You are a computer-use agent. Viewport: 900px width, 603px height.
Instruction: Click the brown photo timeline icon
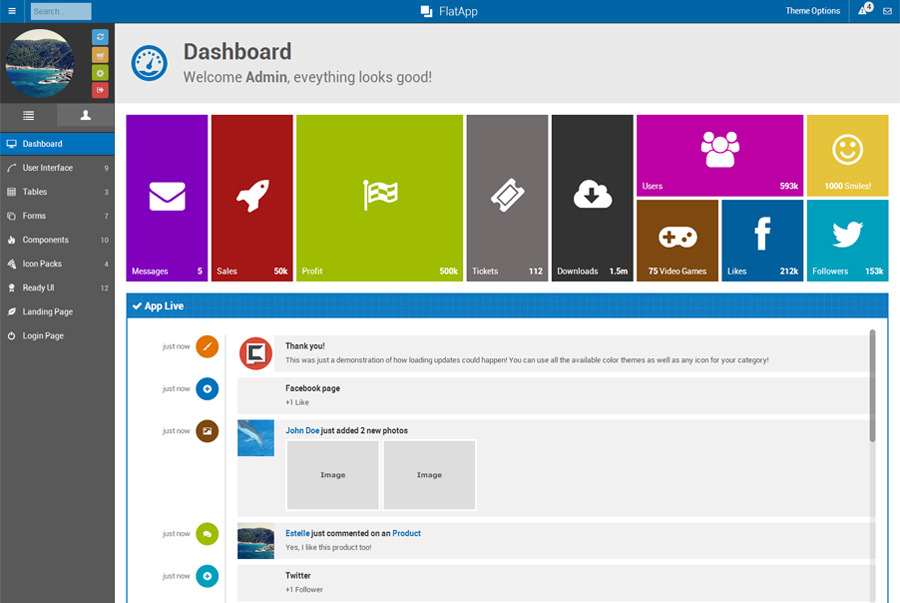coord(207,431)
